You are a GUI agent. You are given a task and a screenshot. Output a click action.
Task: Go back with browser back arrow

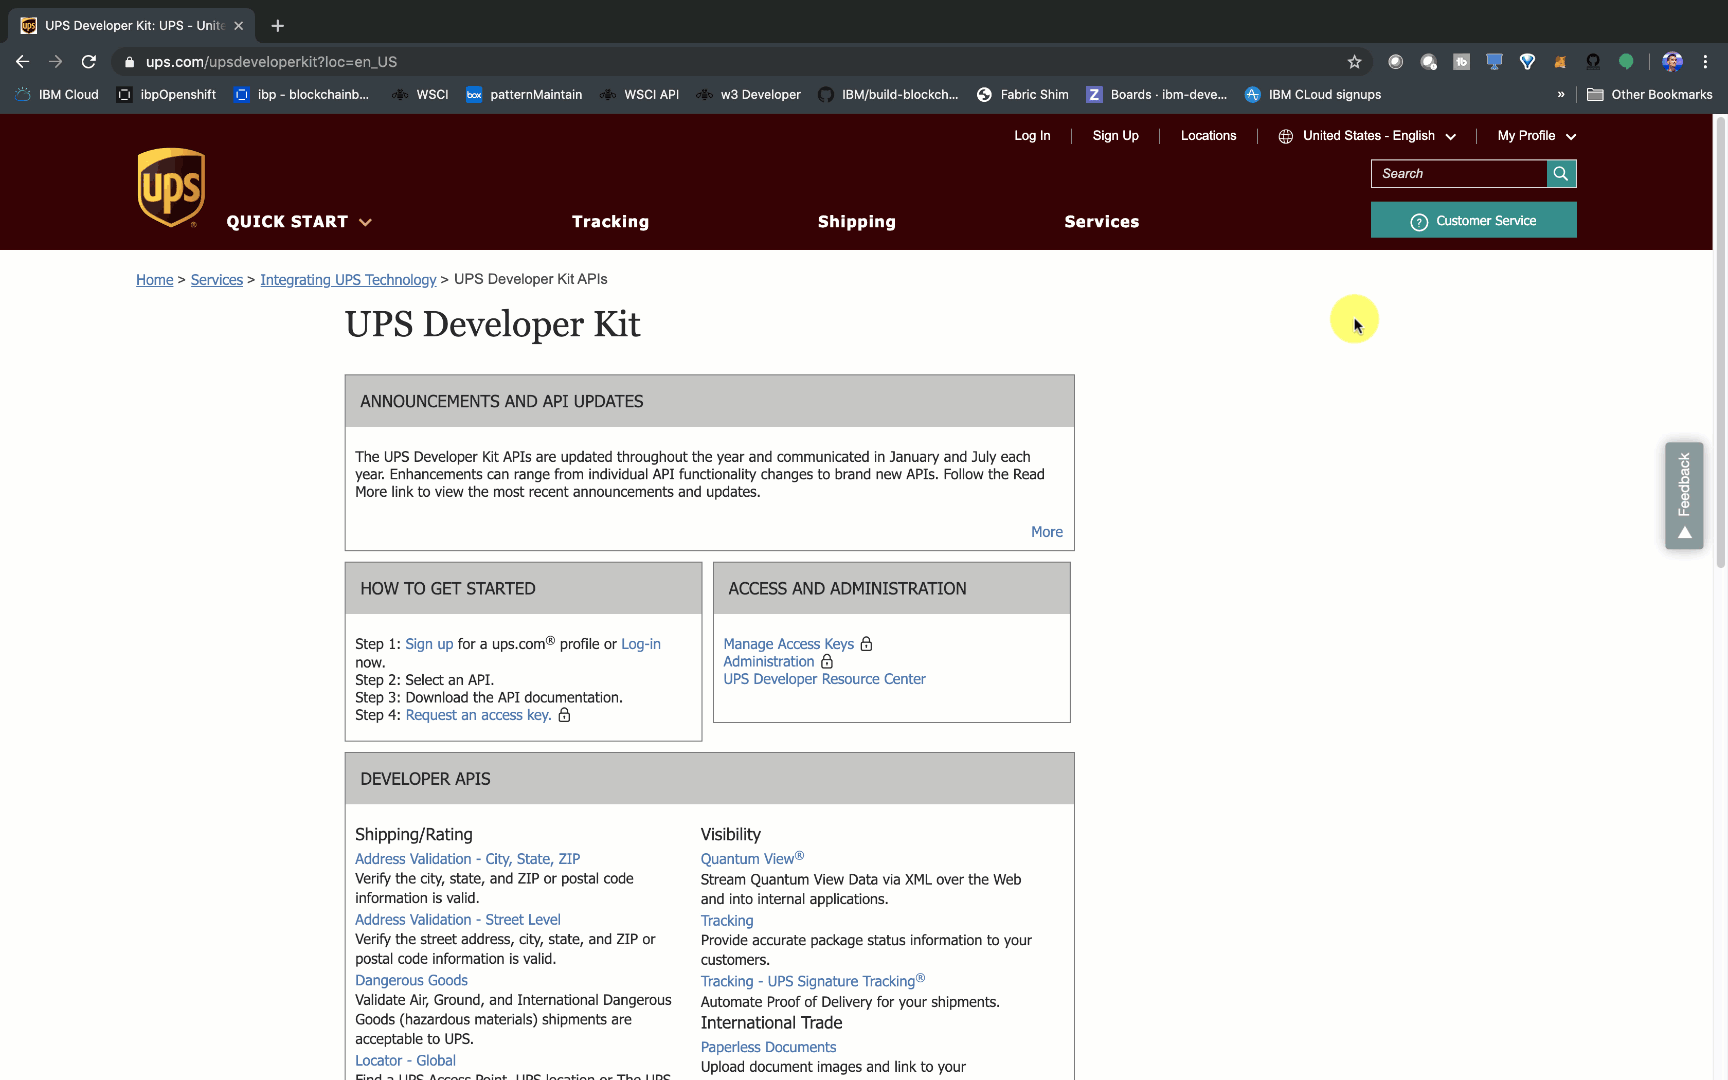[x=22, y=62]
